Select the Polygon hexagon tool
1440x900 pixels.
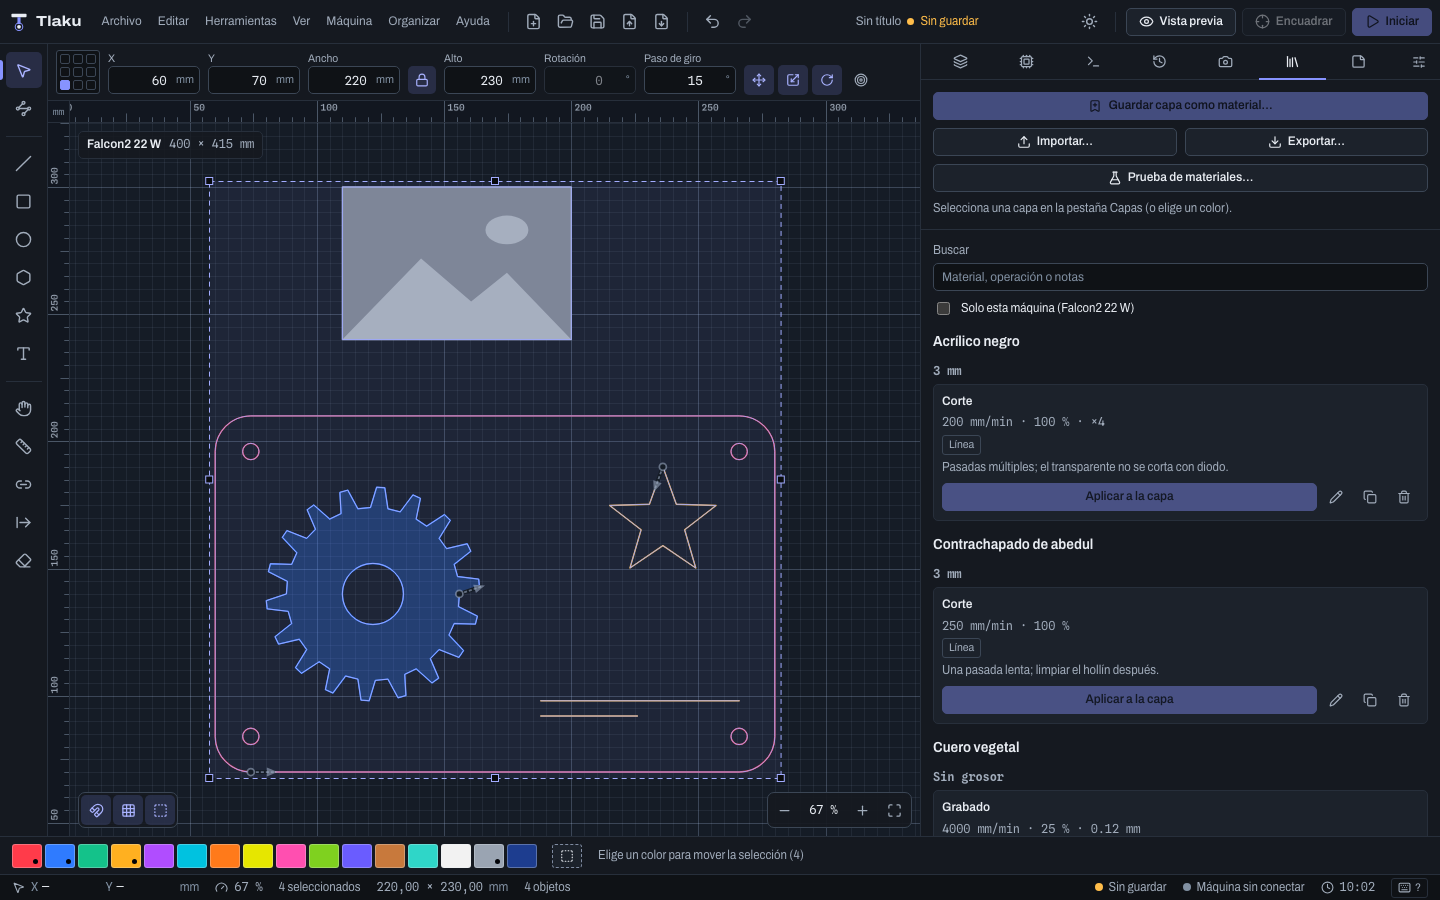(23, 278)
